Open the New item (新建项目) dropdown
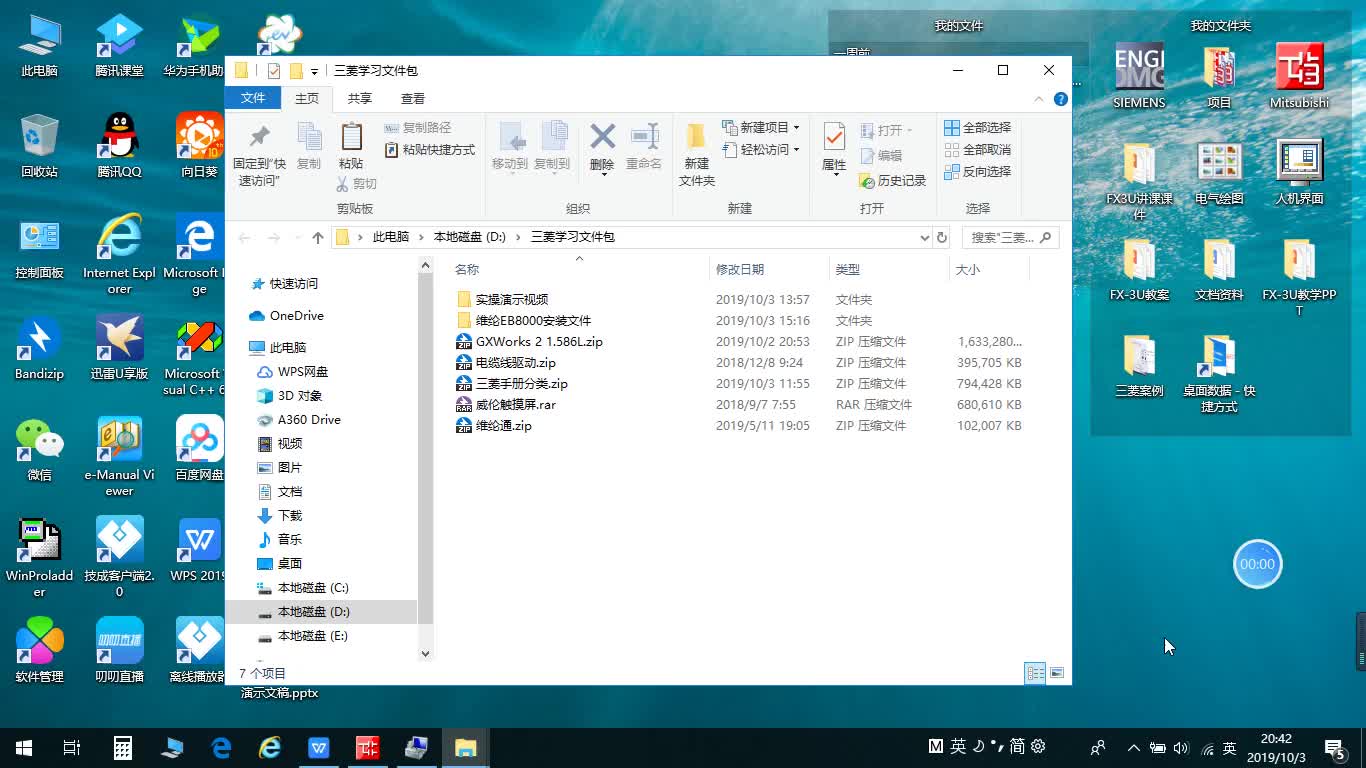Viewport: 1366px width, 768px height. tap(761, 128)
